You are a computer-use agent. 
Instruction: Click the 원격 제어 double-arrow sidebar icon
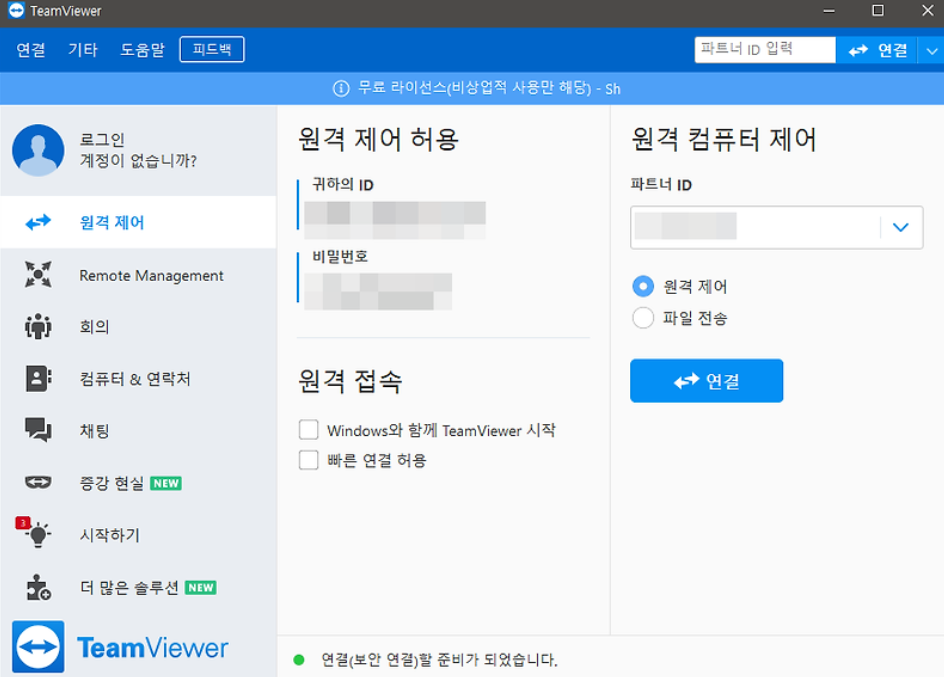pos(38,223)
